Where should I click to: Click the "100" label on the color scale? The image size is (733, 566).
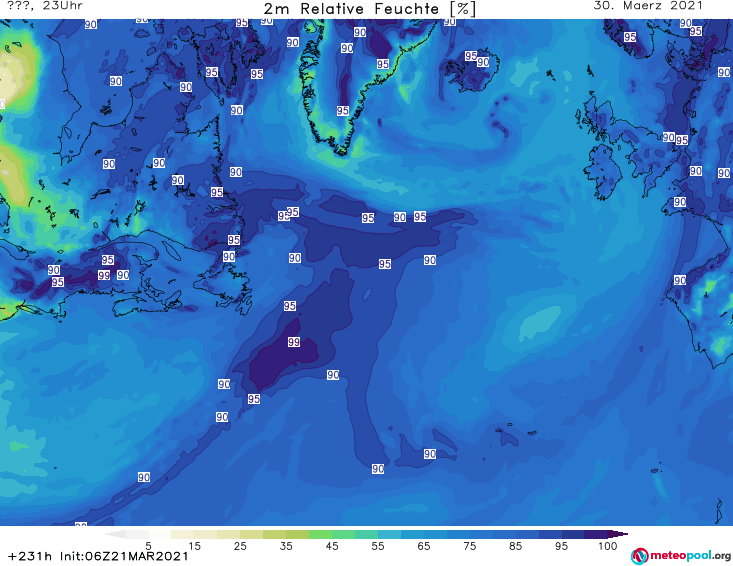click(x=607, y=546)
